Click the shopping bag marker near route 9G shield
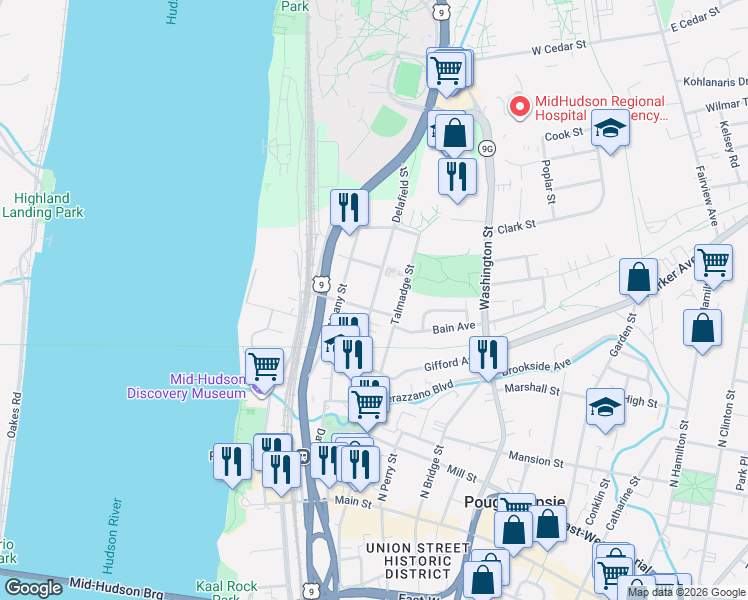748x600 pixels. [x=455, y=135]
